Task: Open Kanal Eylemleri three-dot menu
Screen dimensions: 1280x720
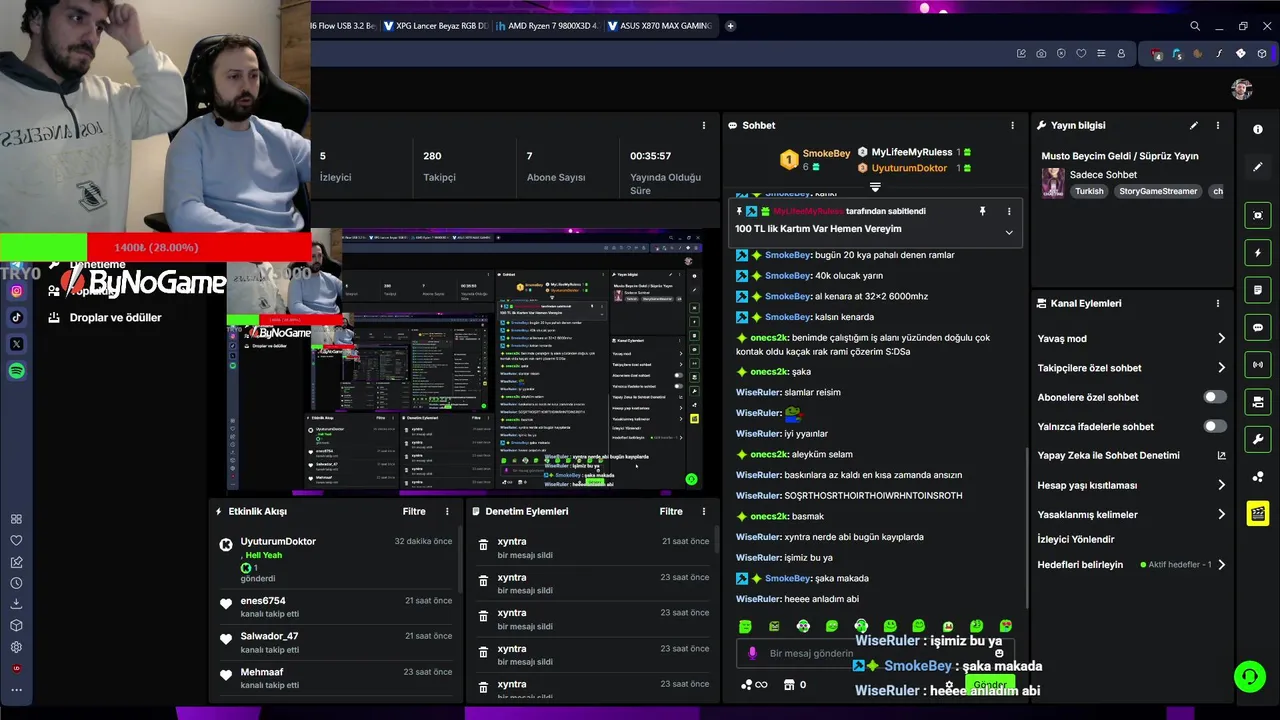Action: tap(1218, 303)
